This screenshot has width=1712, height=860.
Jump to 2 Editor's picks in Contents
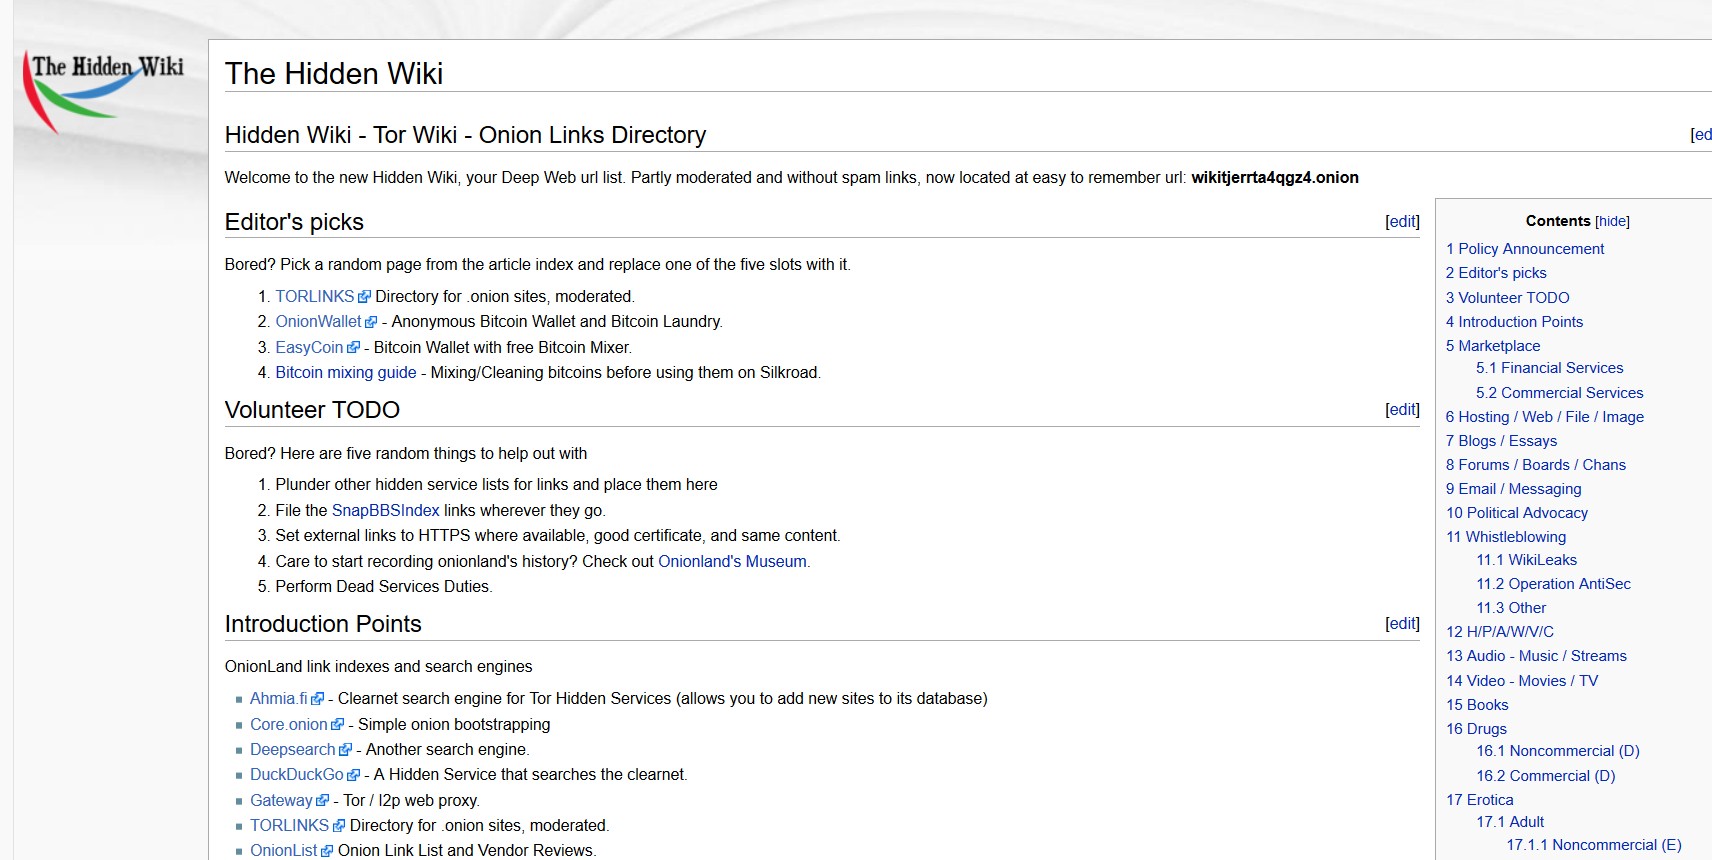click(x=1496, y=273)
